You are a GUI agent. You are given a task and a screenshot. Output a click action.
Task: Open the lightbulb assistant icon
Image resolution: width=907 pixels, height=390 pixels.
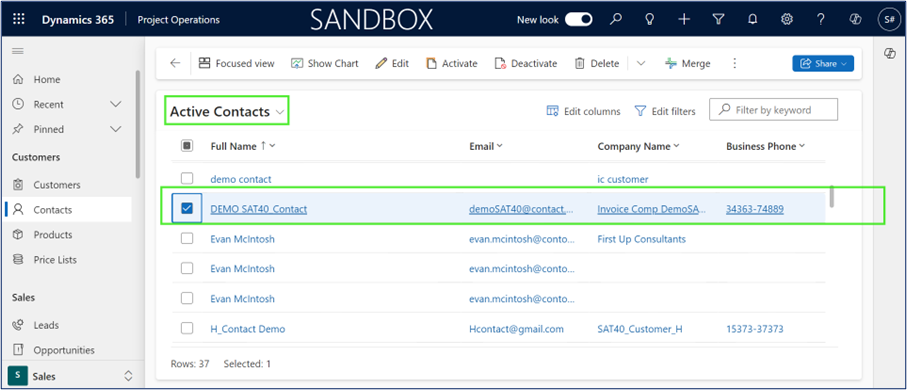click(x=650, y=20)
